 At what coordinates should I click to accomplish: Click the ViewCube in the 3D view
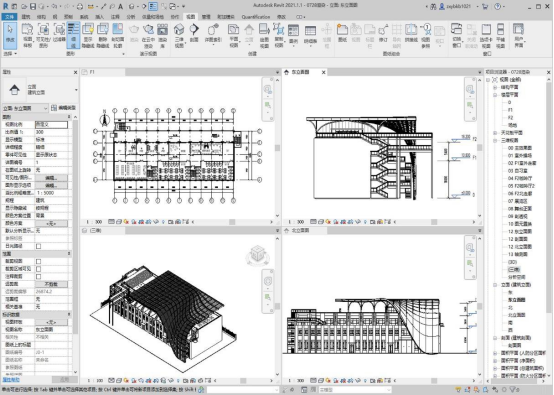click(257, 254)
